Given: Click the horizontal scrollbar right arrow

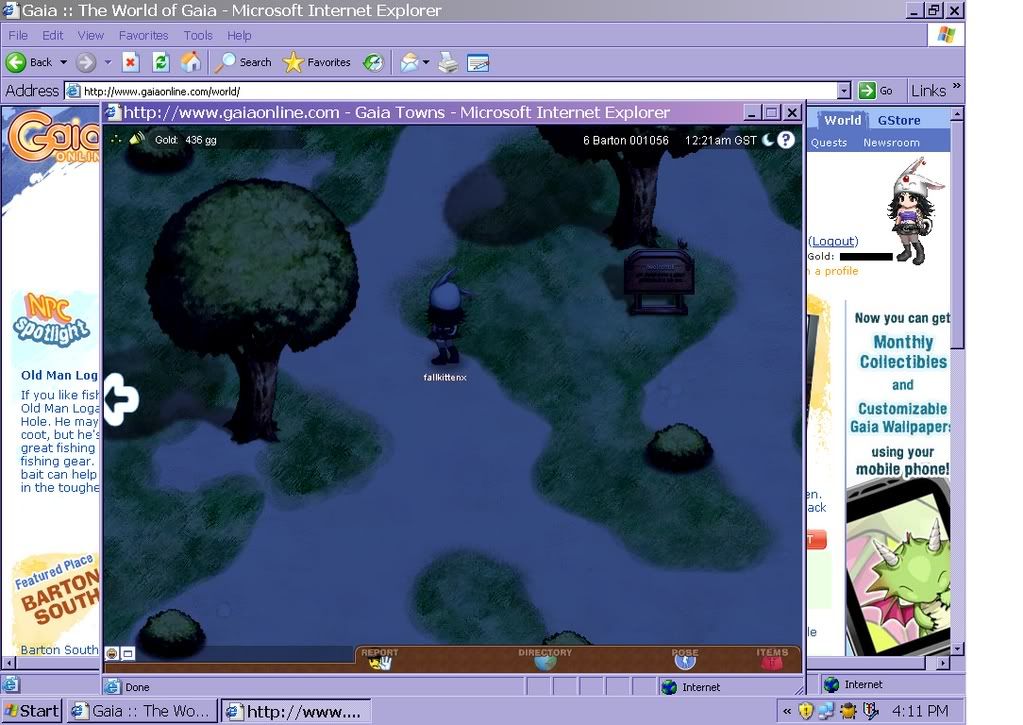Looking at the screenshot, I should click(x=943, y=663).
